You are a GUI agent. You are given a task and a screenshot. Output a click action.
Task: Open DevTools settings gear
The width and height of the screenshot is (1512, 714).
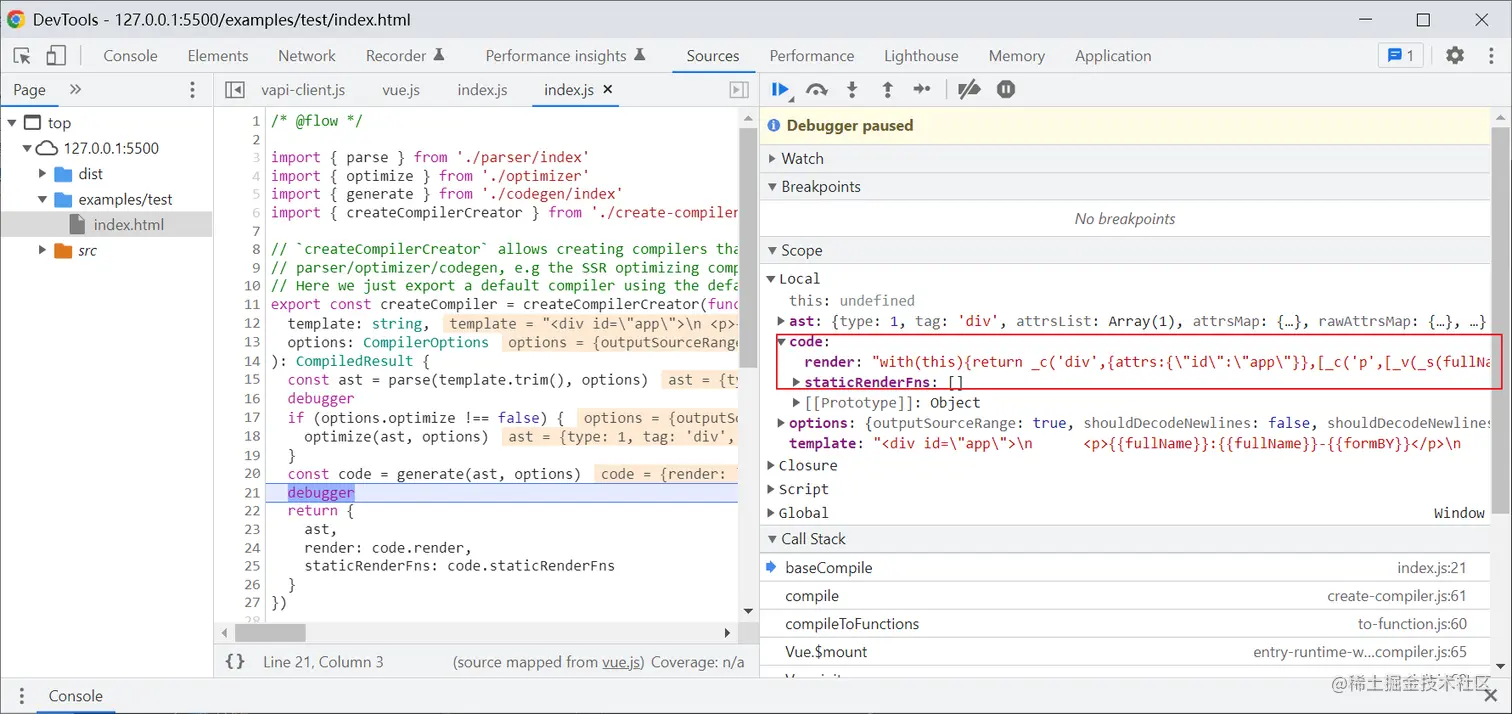point(1455,56)
